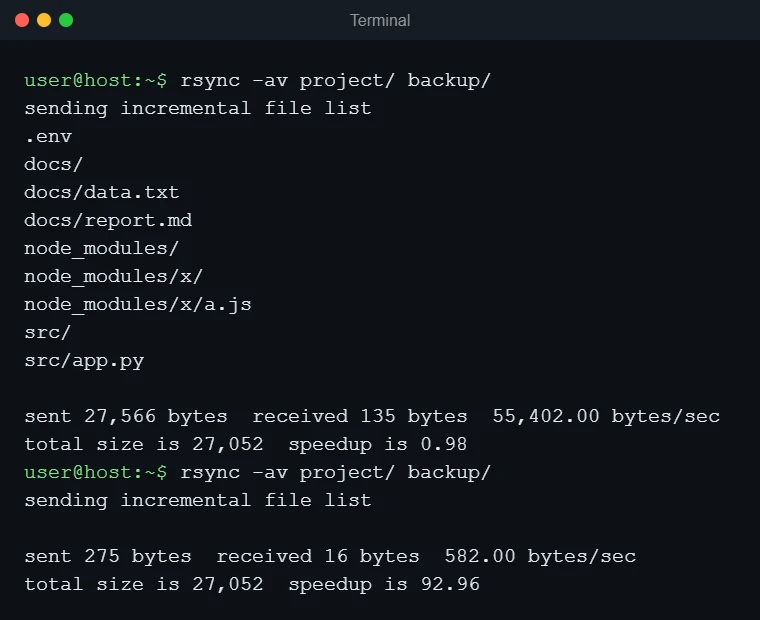Screen dimensions: 760x620
Task: Click 'received 135 bytes' text
Action: pyautogui.click(x=360, y=416)
